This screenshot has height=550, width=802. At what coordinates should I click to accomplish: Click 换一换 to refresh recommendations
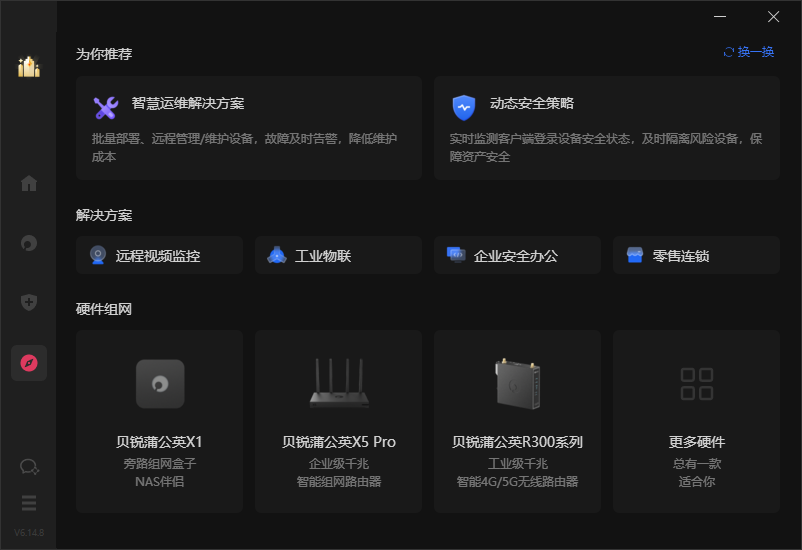tap(755, 52)
